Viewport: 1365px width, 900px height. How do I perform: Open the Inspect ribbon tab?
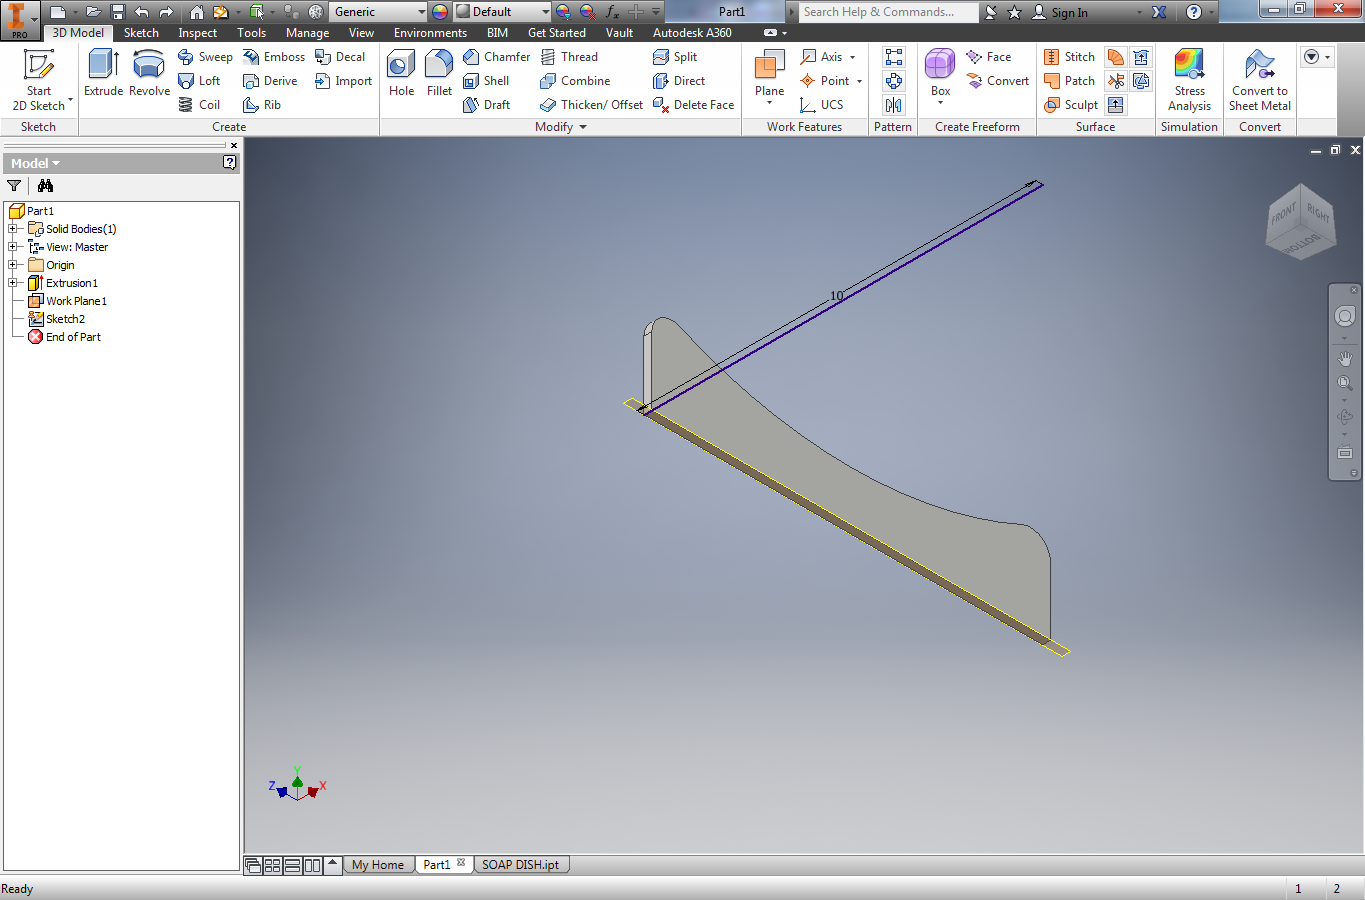coord(197,33)
